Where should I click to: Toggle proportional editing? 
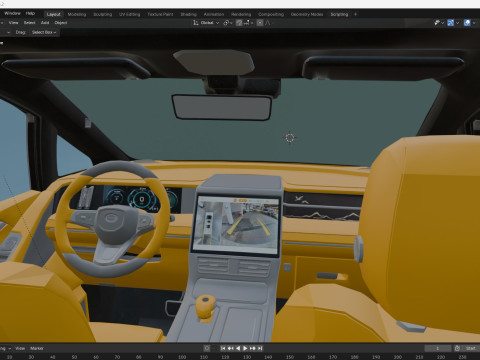(260, 23)
